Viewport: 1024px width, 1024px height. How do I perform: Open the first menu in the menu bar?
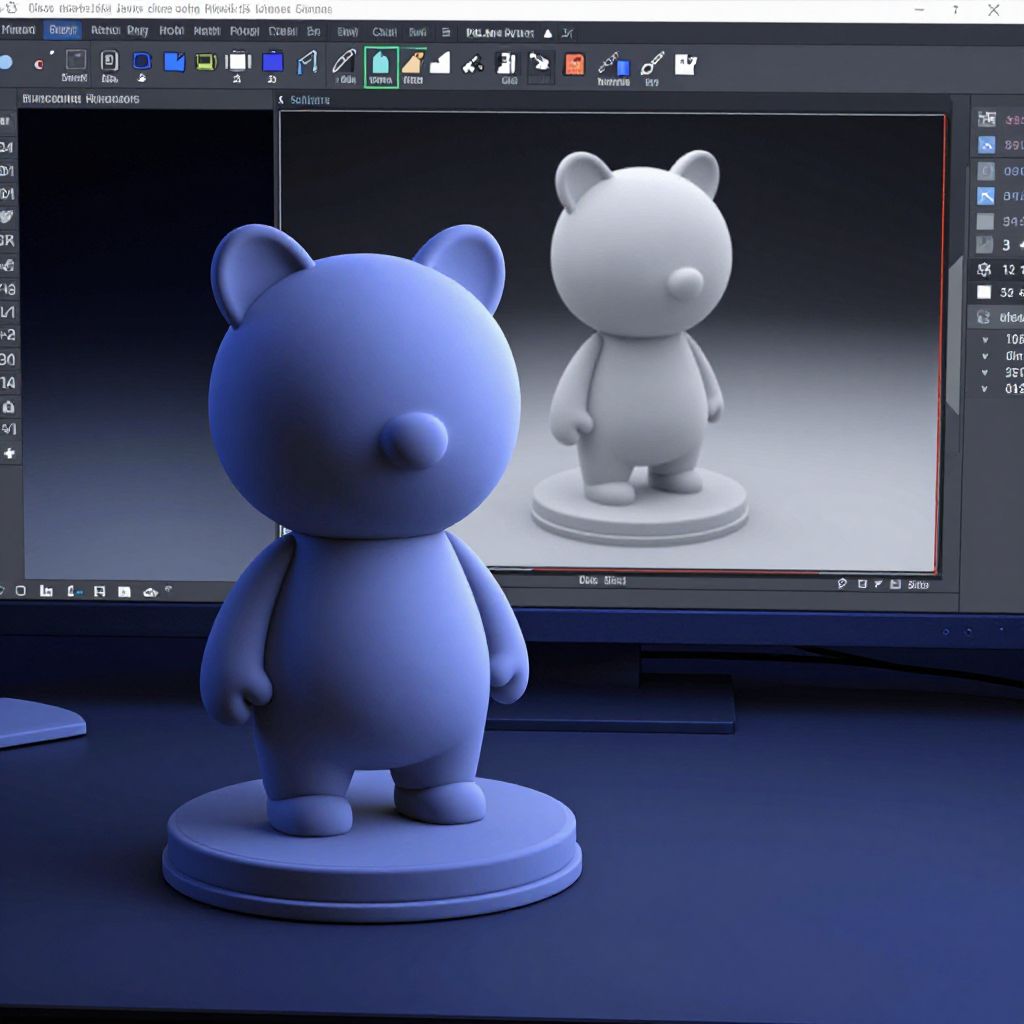point(19,30)
